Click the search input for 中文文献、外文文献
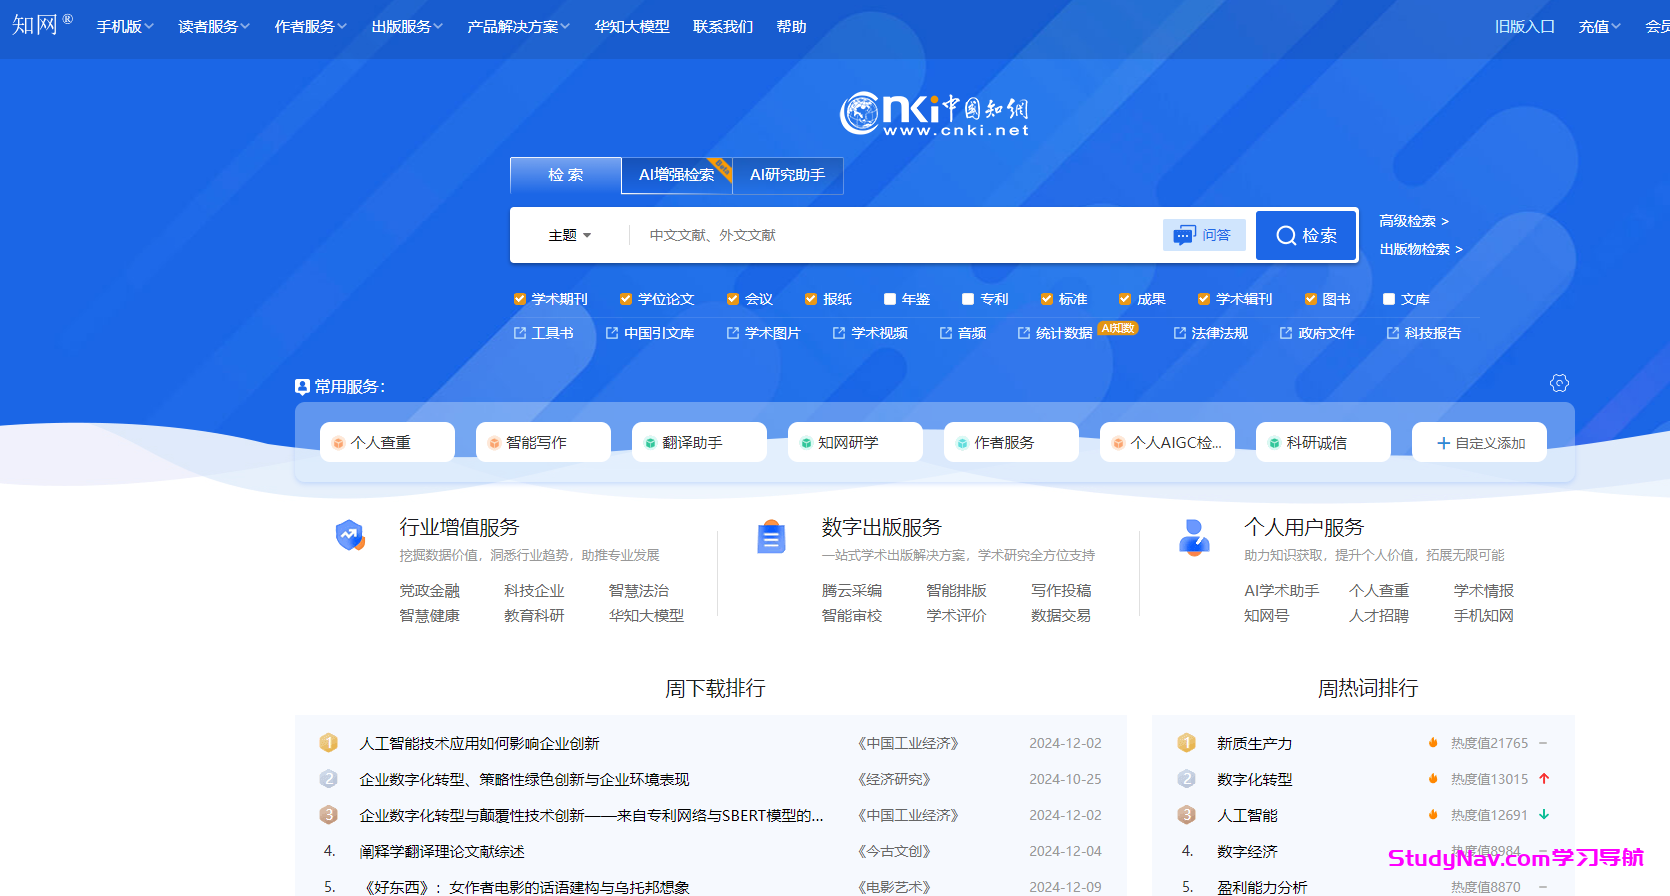This screenshot has width=1670, height=896. 895,235
